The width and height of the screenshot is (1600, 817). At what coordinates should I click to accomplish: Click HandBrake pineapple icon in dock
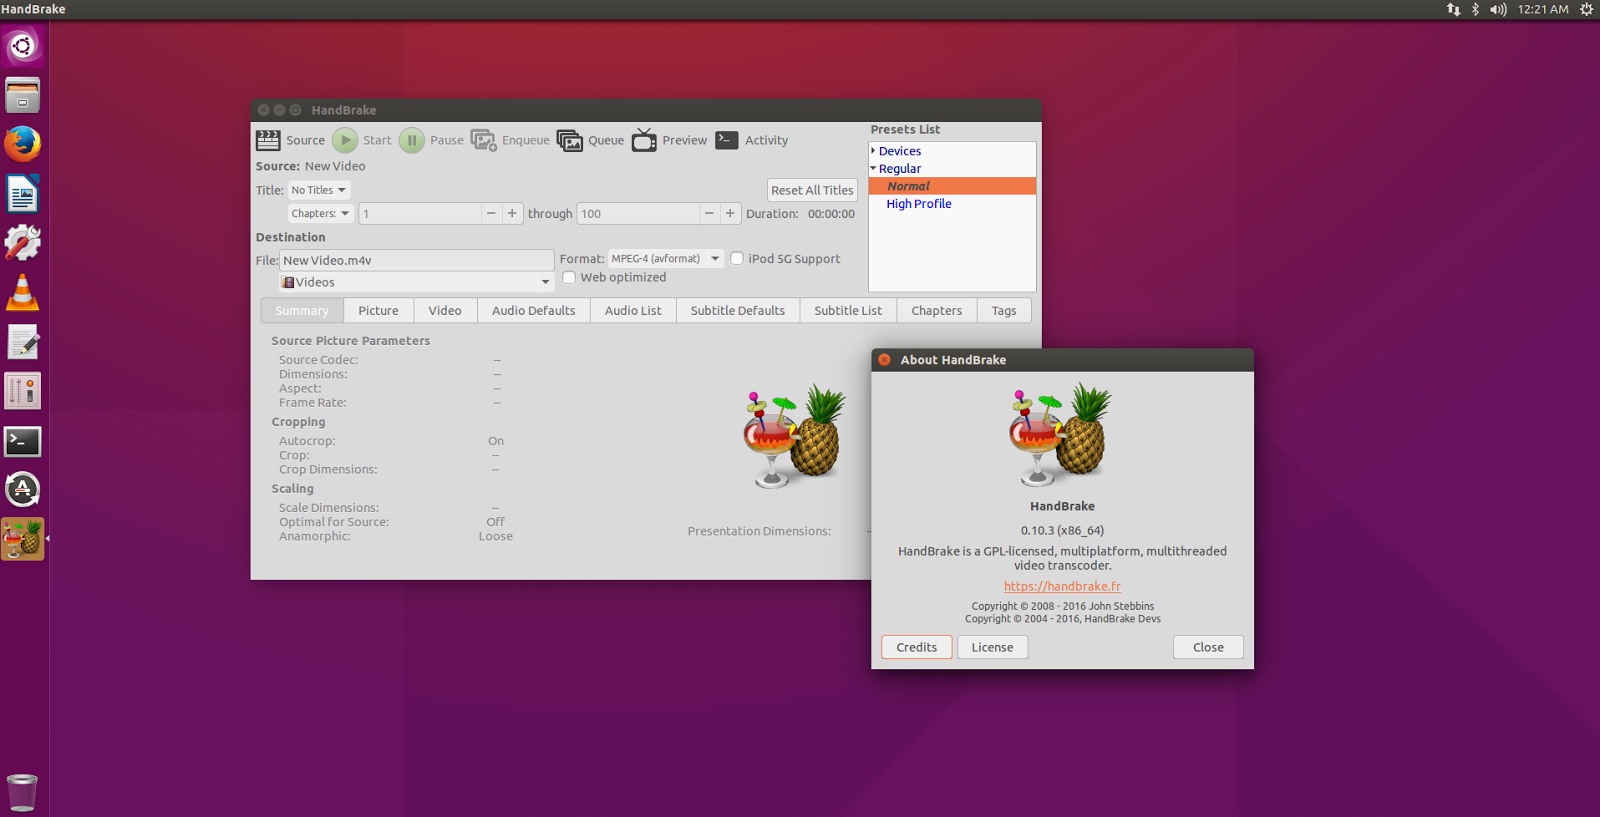click(x=22, y=539)
